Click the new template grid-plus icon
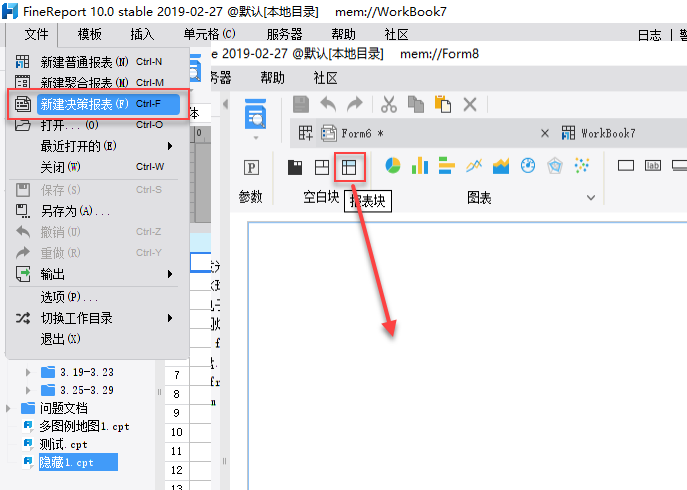The height and width of the screenshot is (490, 687). click(x=305, y=133)
